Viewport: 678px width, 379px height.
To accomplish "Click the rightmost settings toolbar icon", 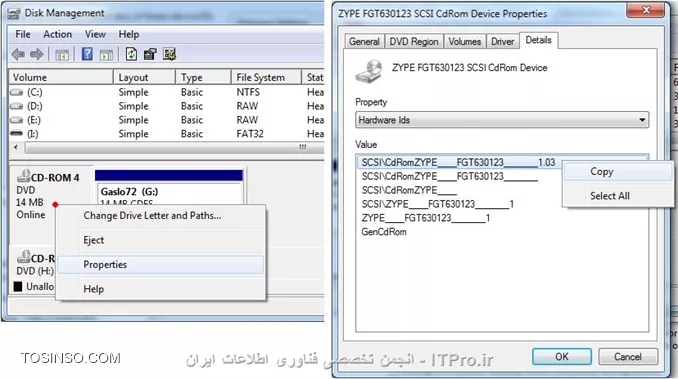I will [170, 54].
